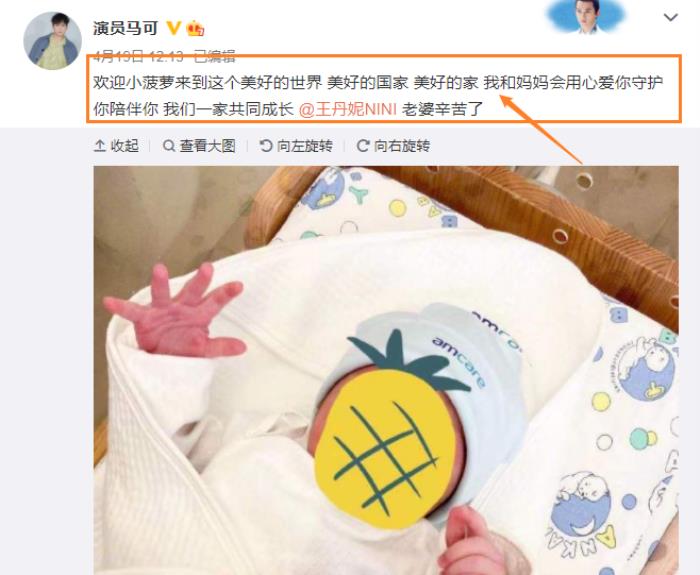This screenshot has width=700, height=575.
Task: Click the 已编辑 edited label
Action: click(215, 56)
